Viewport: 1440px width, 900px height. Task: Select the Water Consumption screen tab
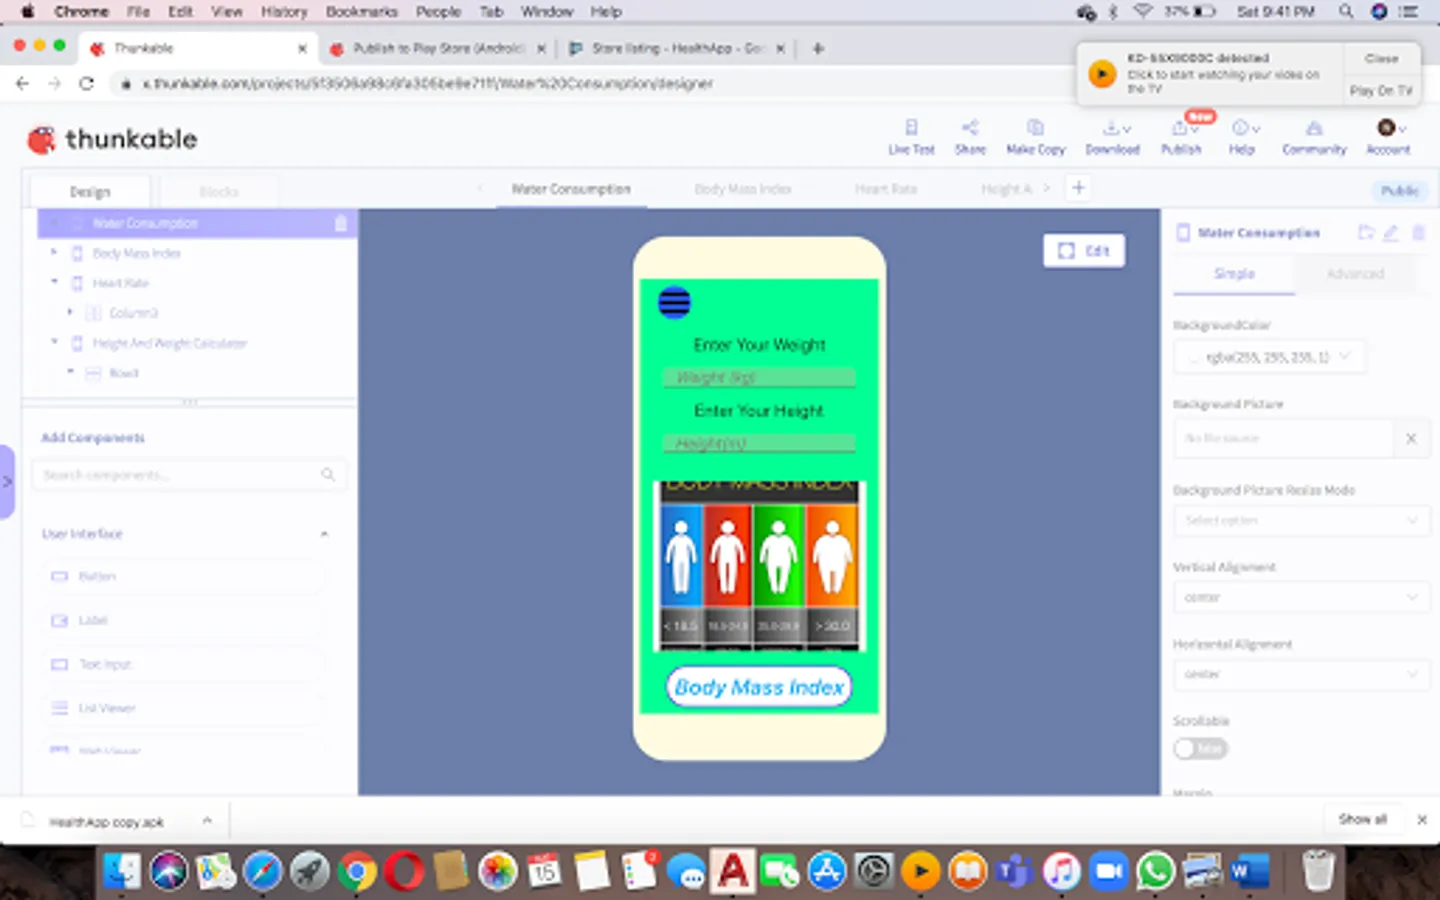click(571, 189)
